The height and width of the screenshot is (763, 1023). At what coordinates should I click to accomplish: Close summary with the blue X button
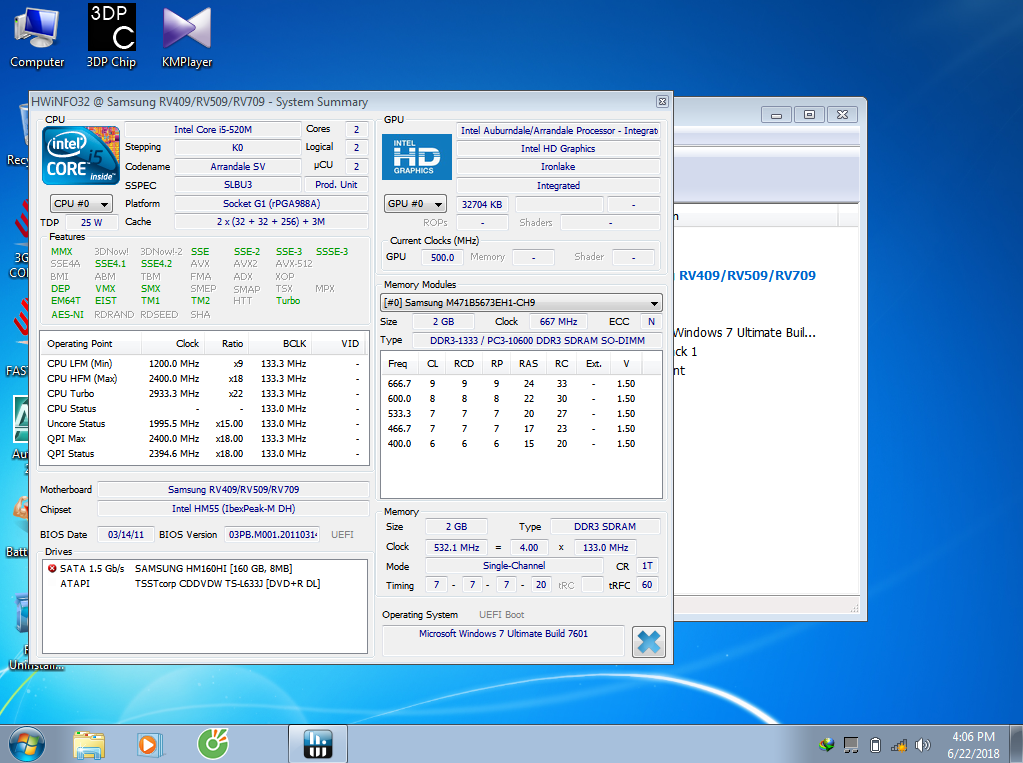(x=649, y=641)
